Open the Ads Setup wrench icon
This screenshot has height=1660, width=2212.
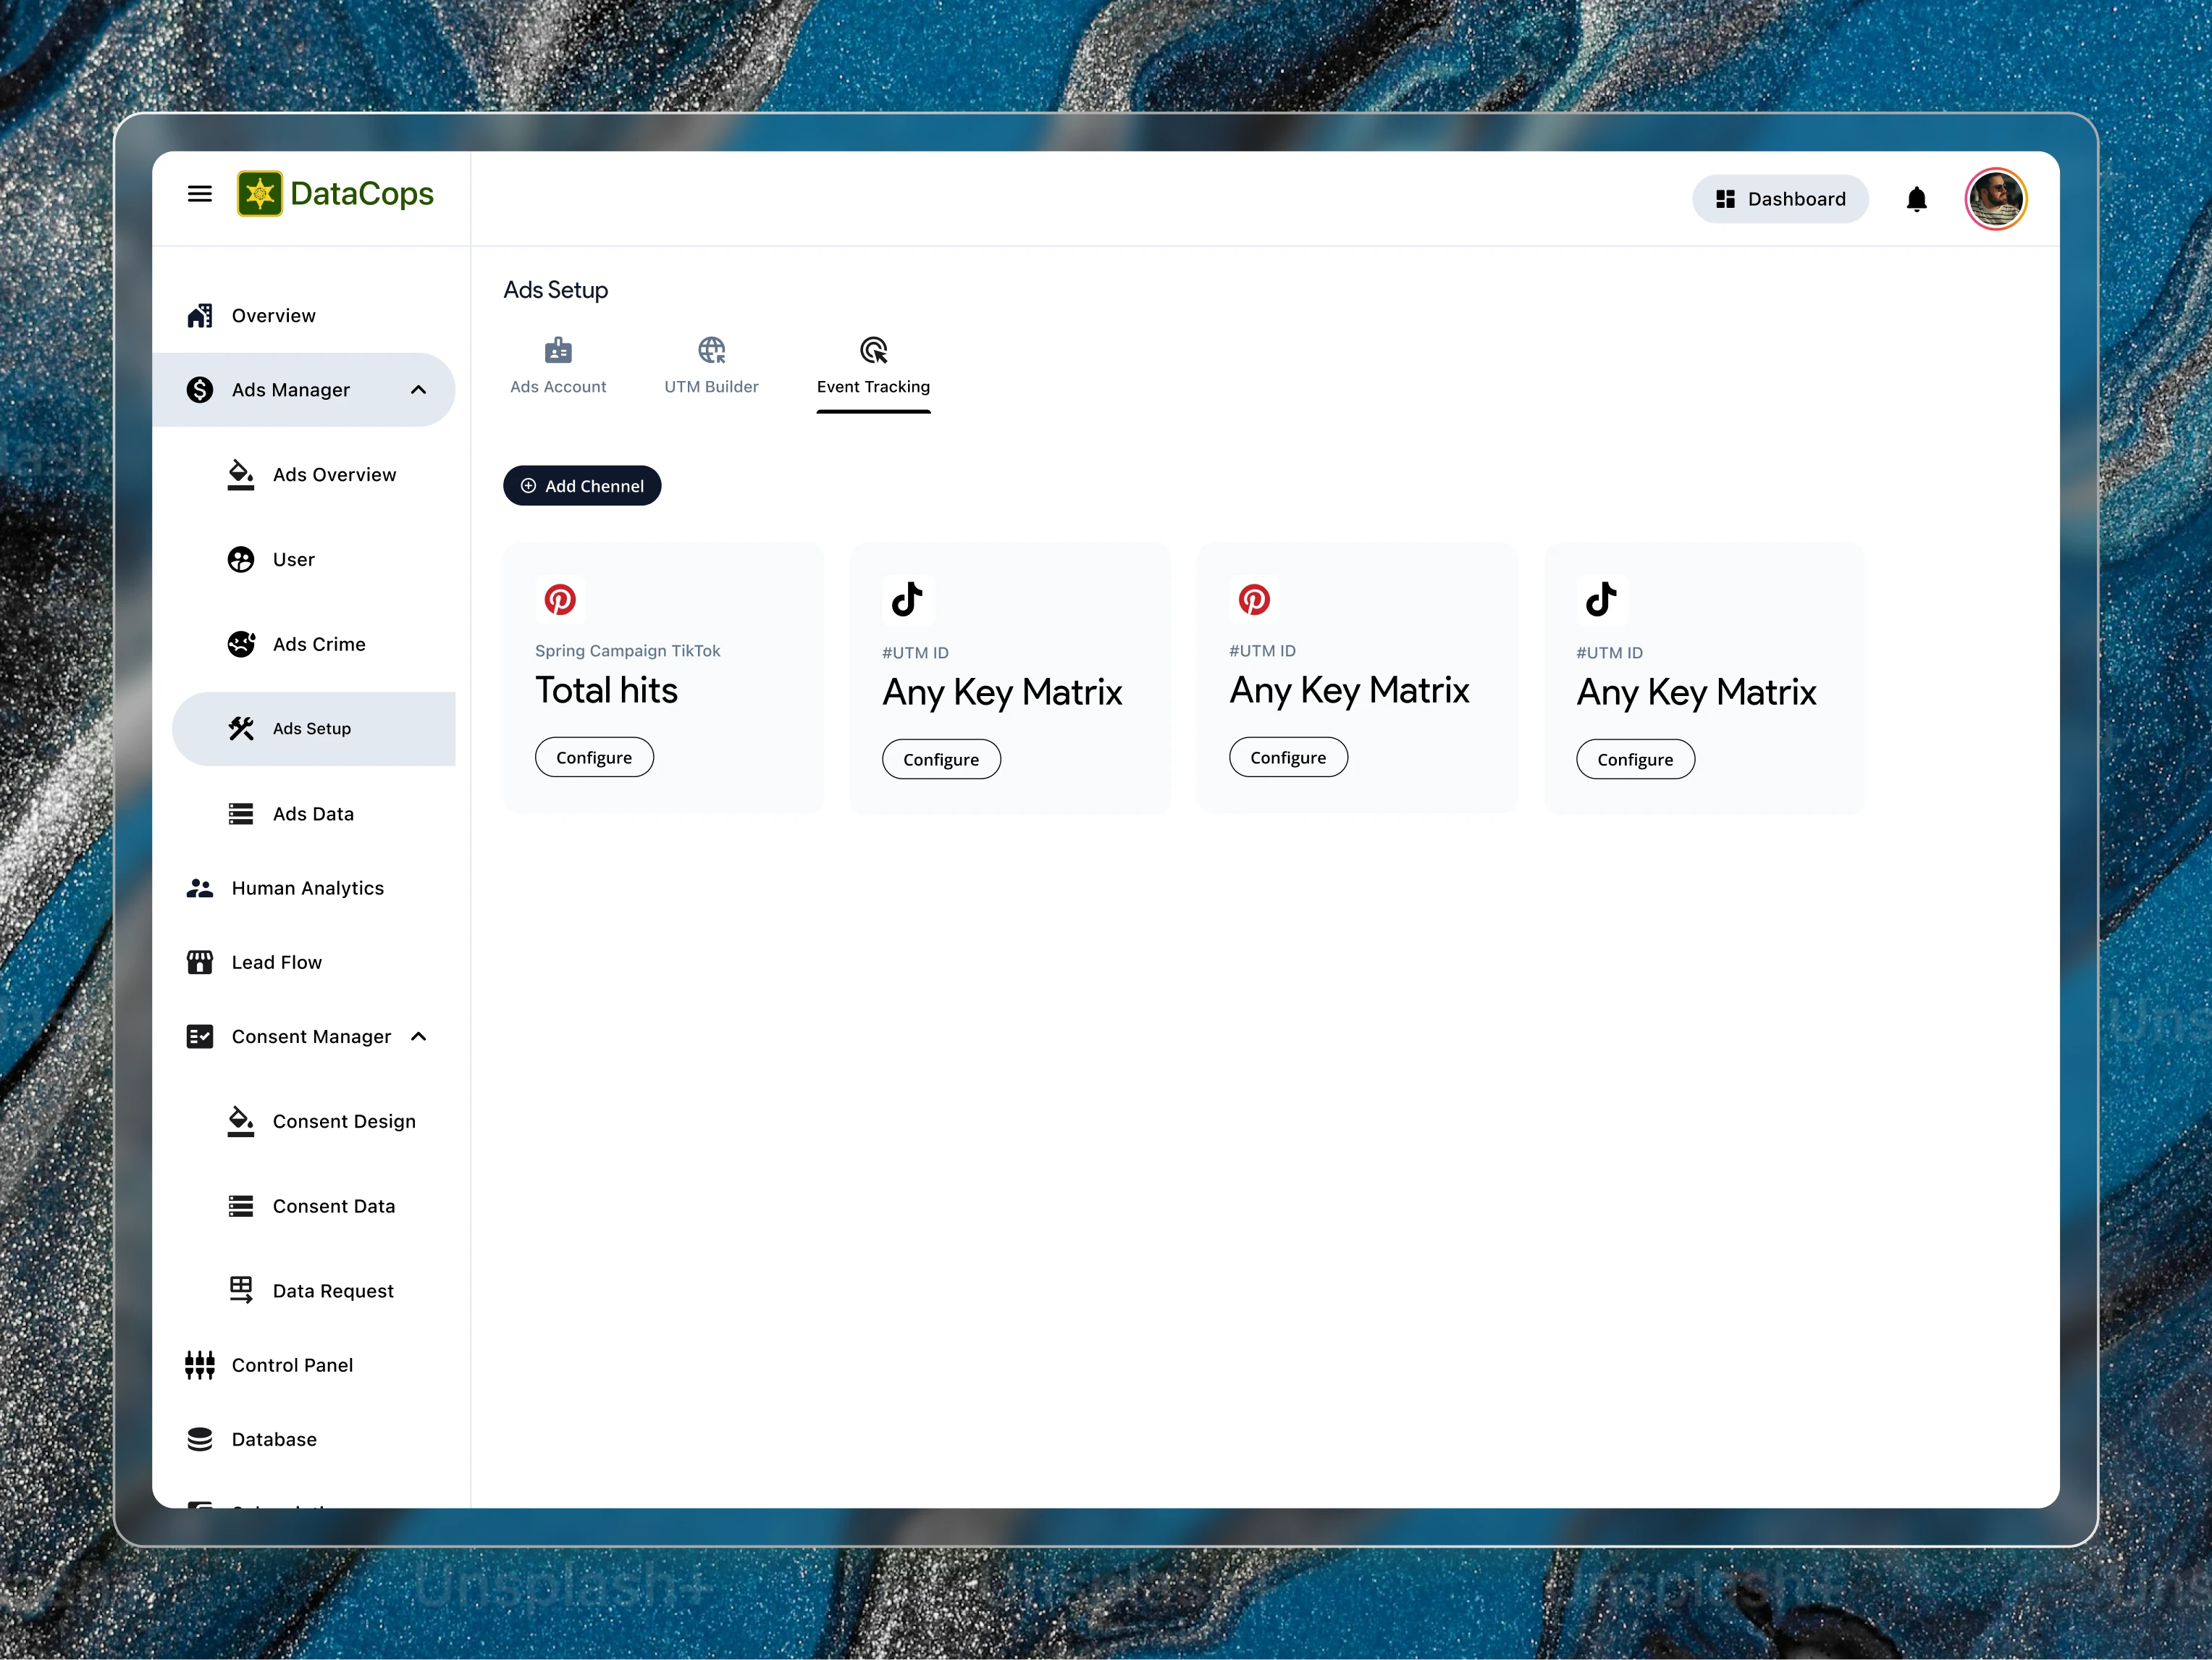241,728
